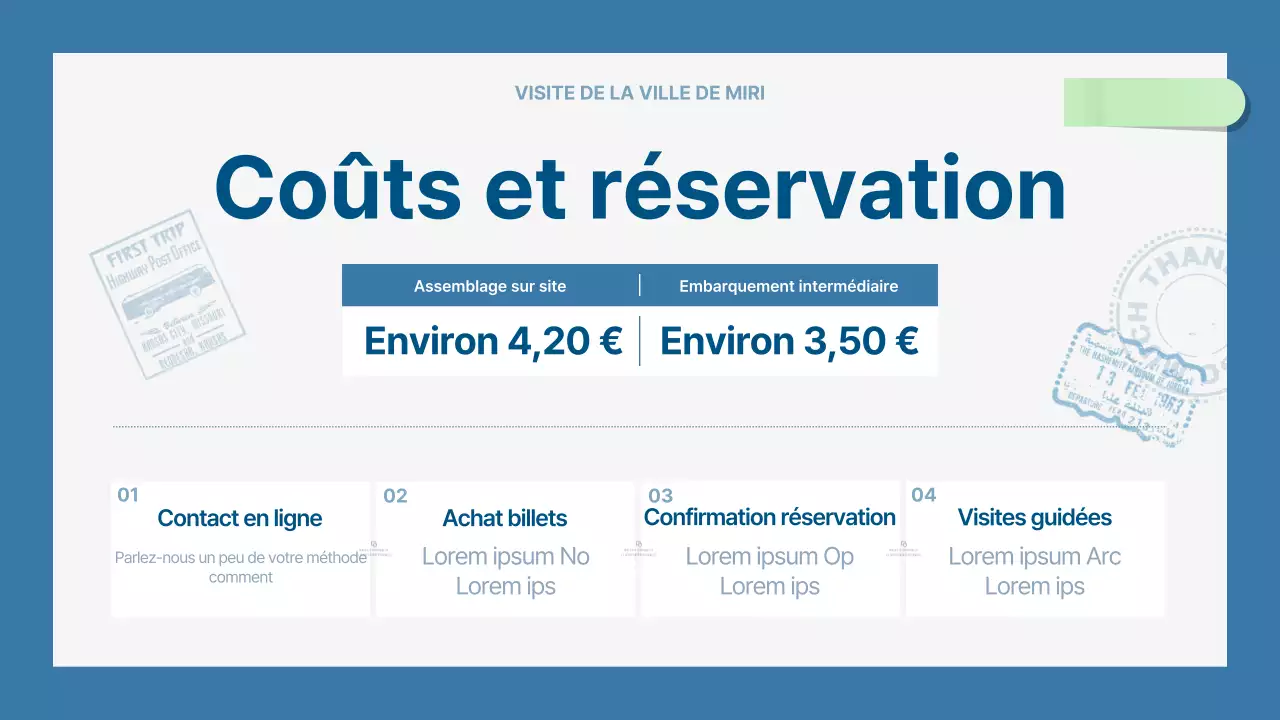The image size is (1280, 720).
Task: Click the First Trip bus stamp
Action: pos(167,293)
